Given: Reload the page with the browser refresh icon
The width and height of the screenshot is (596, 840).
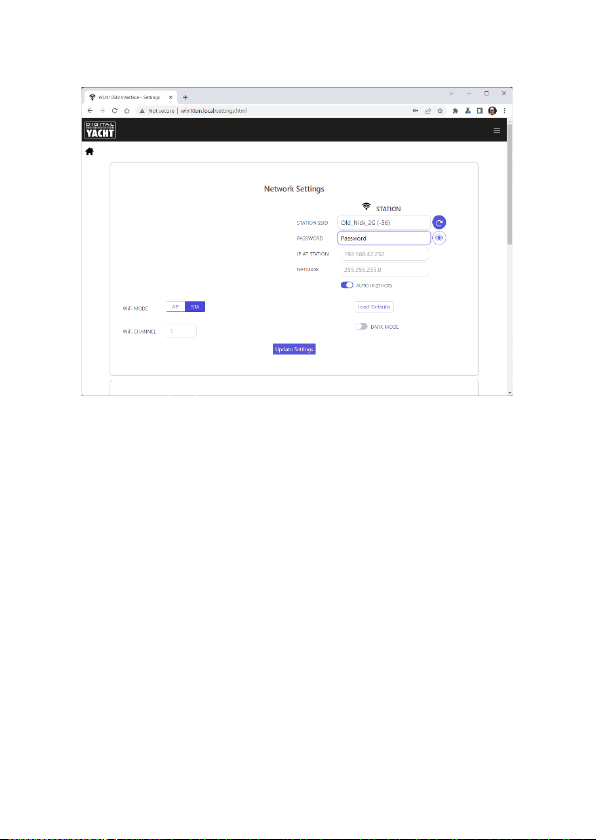Looking at the screenshot, I should 115,111.
